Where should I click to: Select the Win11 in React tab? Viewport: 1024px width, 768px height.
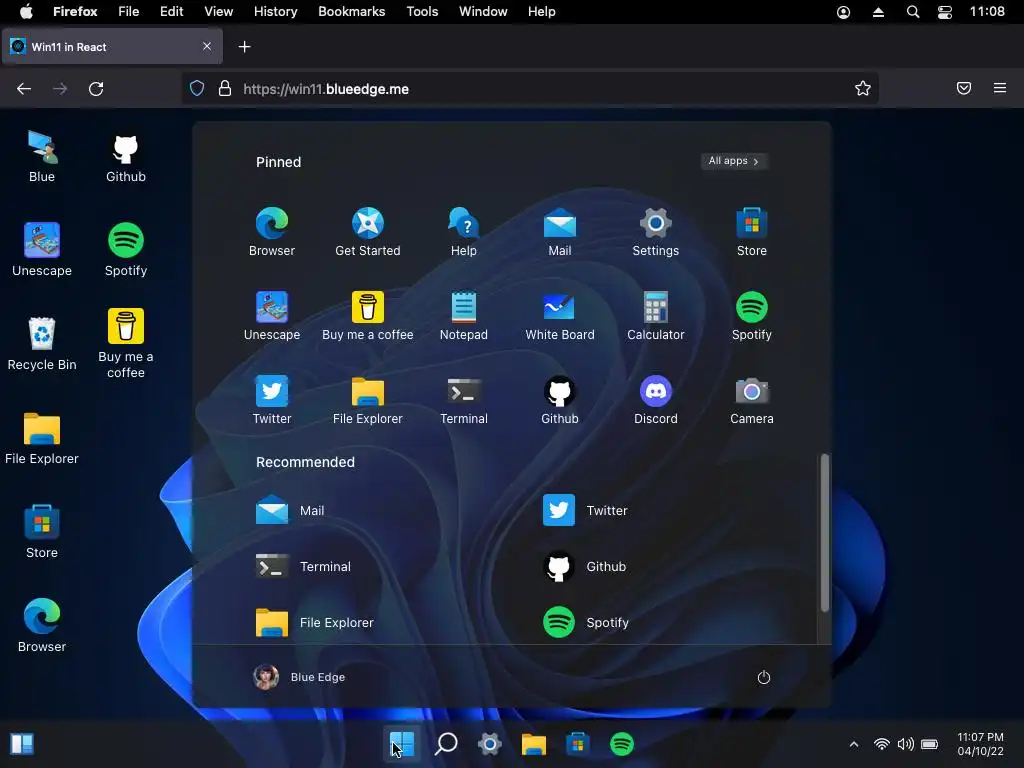click(112, 46)
